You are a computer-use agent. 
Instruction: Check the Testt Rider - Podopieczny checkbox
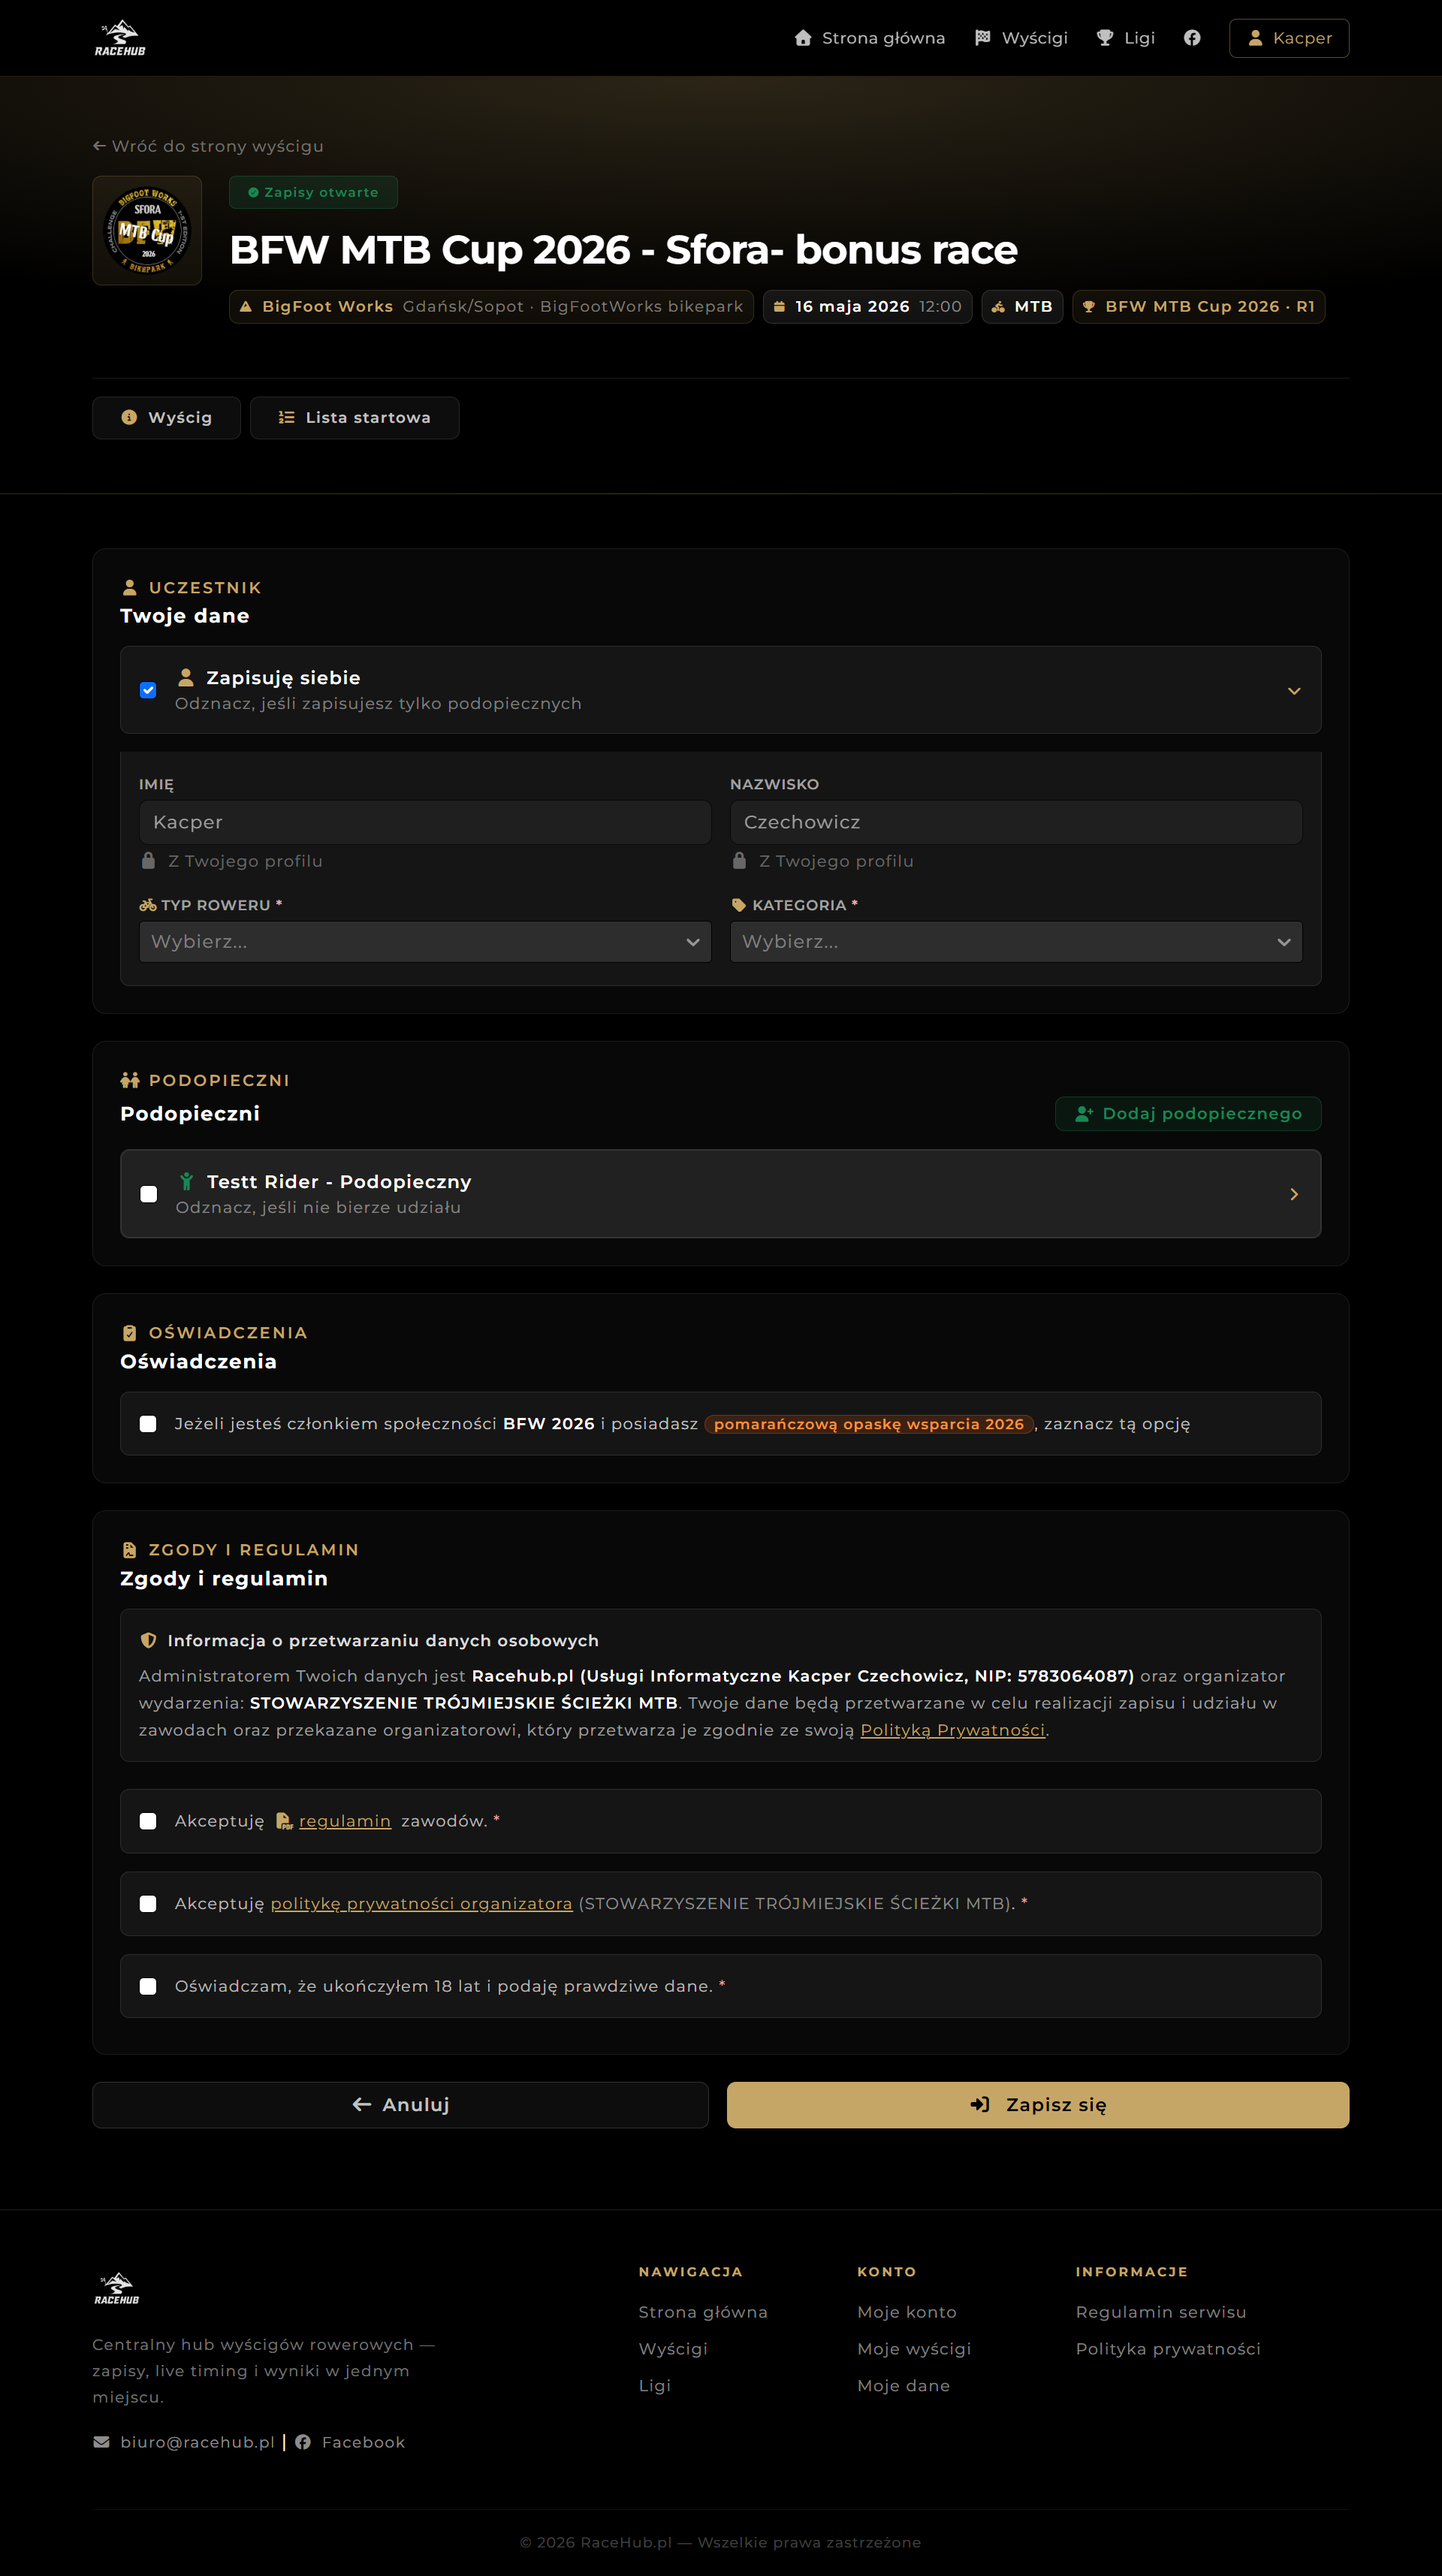tap(149, 1194)
